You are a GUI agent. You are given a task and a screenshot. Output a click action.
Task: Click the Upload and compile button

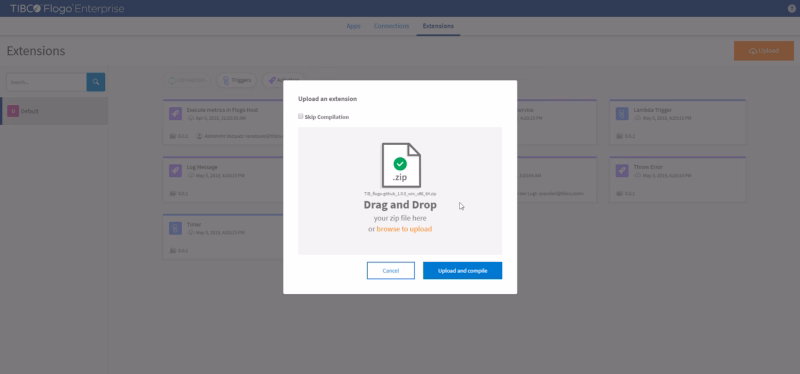point(462,270)
